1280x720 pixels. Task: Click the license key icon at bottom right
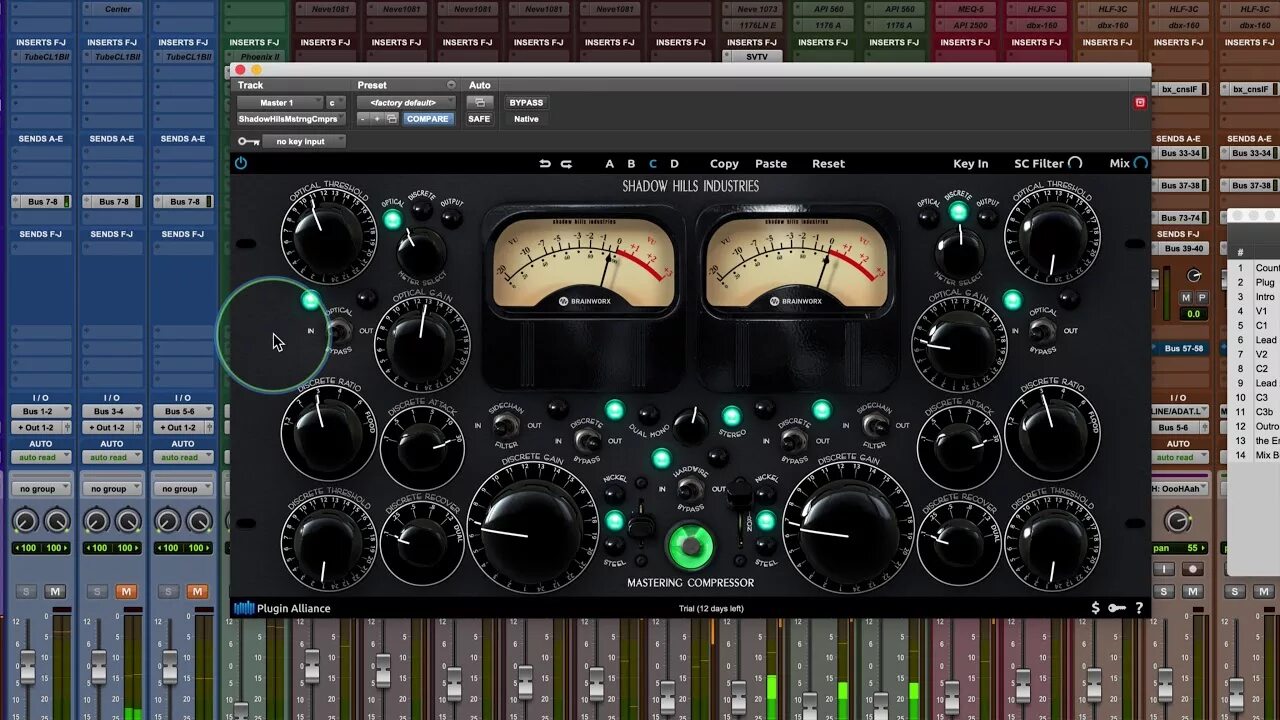pyautogui.click(x=1117, y=608)
